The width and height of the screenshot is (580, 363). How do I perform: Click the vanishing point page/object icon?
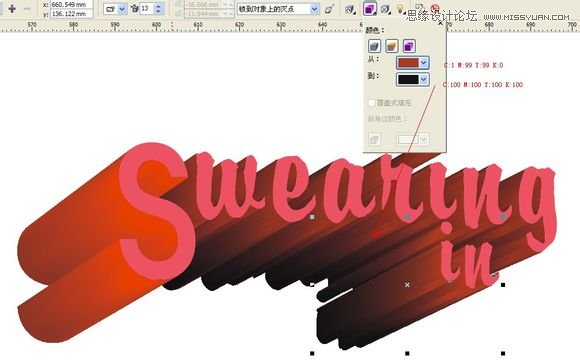click(x=329, y=9)
